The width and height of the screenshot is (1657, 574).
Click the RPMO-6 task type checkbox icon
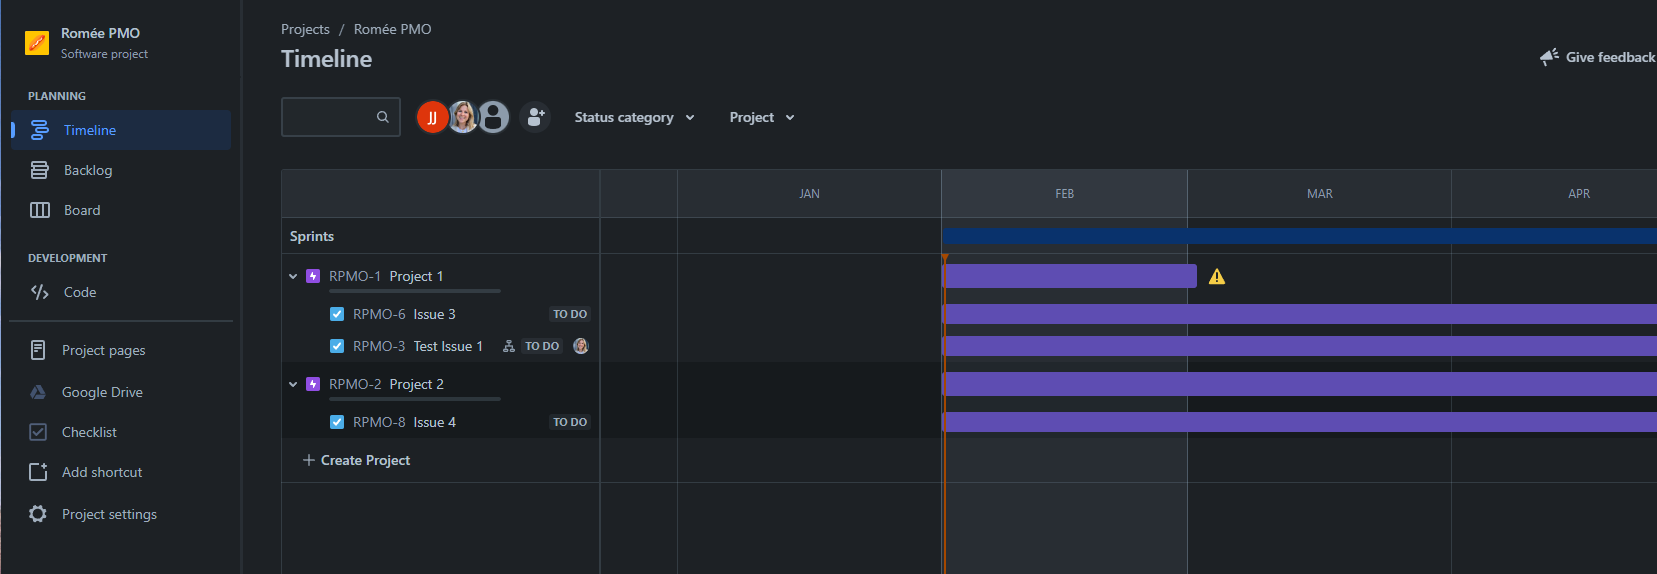point(337,314)
